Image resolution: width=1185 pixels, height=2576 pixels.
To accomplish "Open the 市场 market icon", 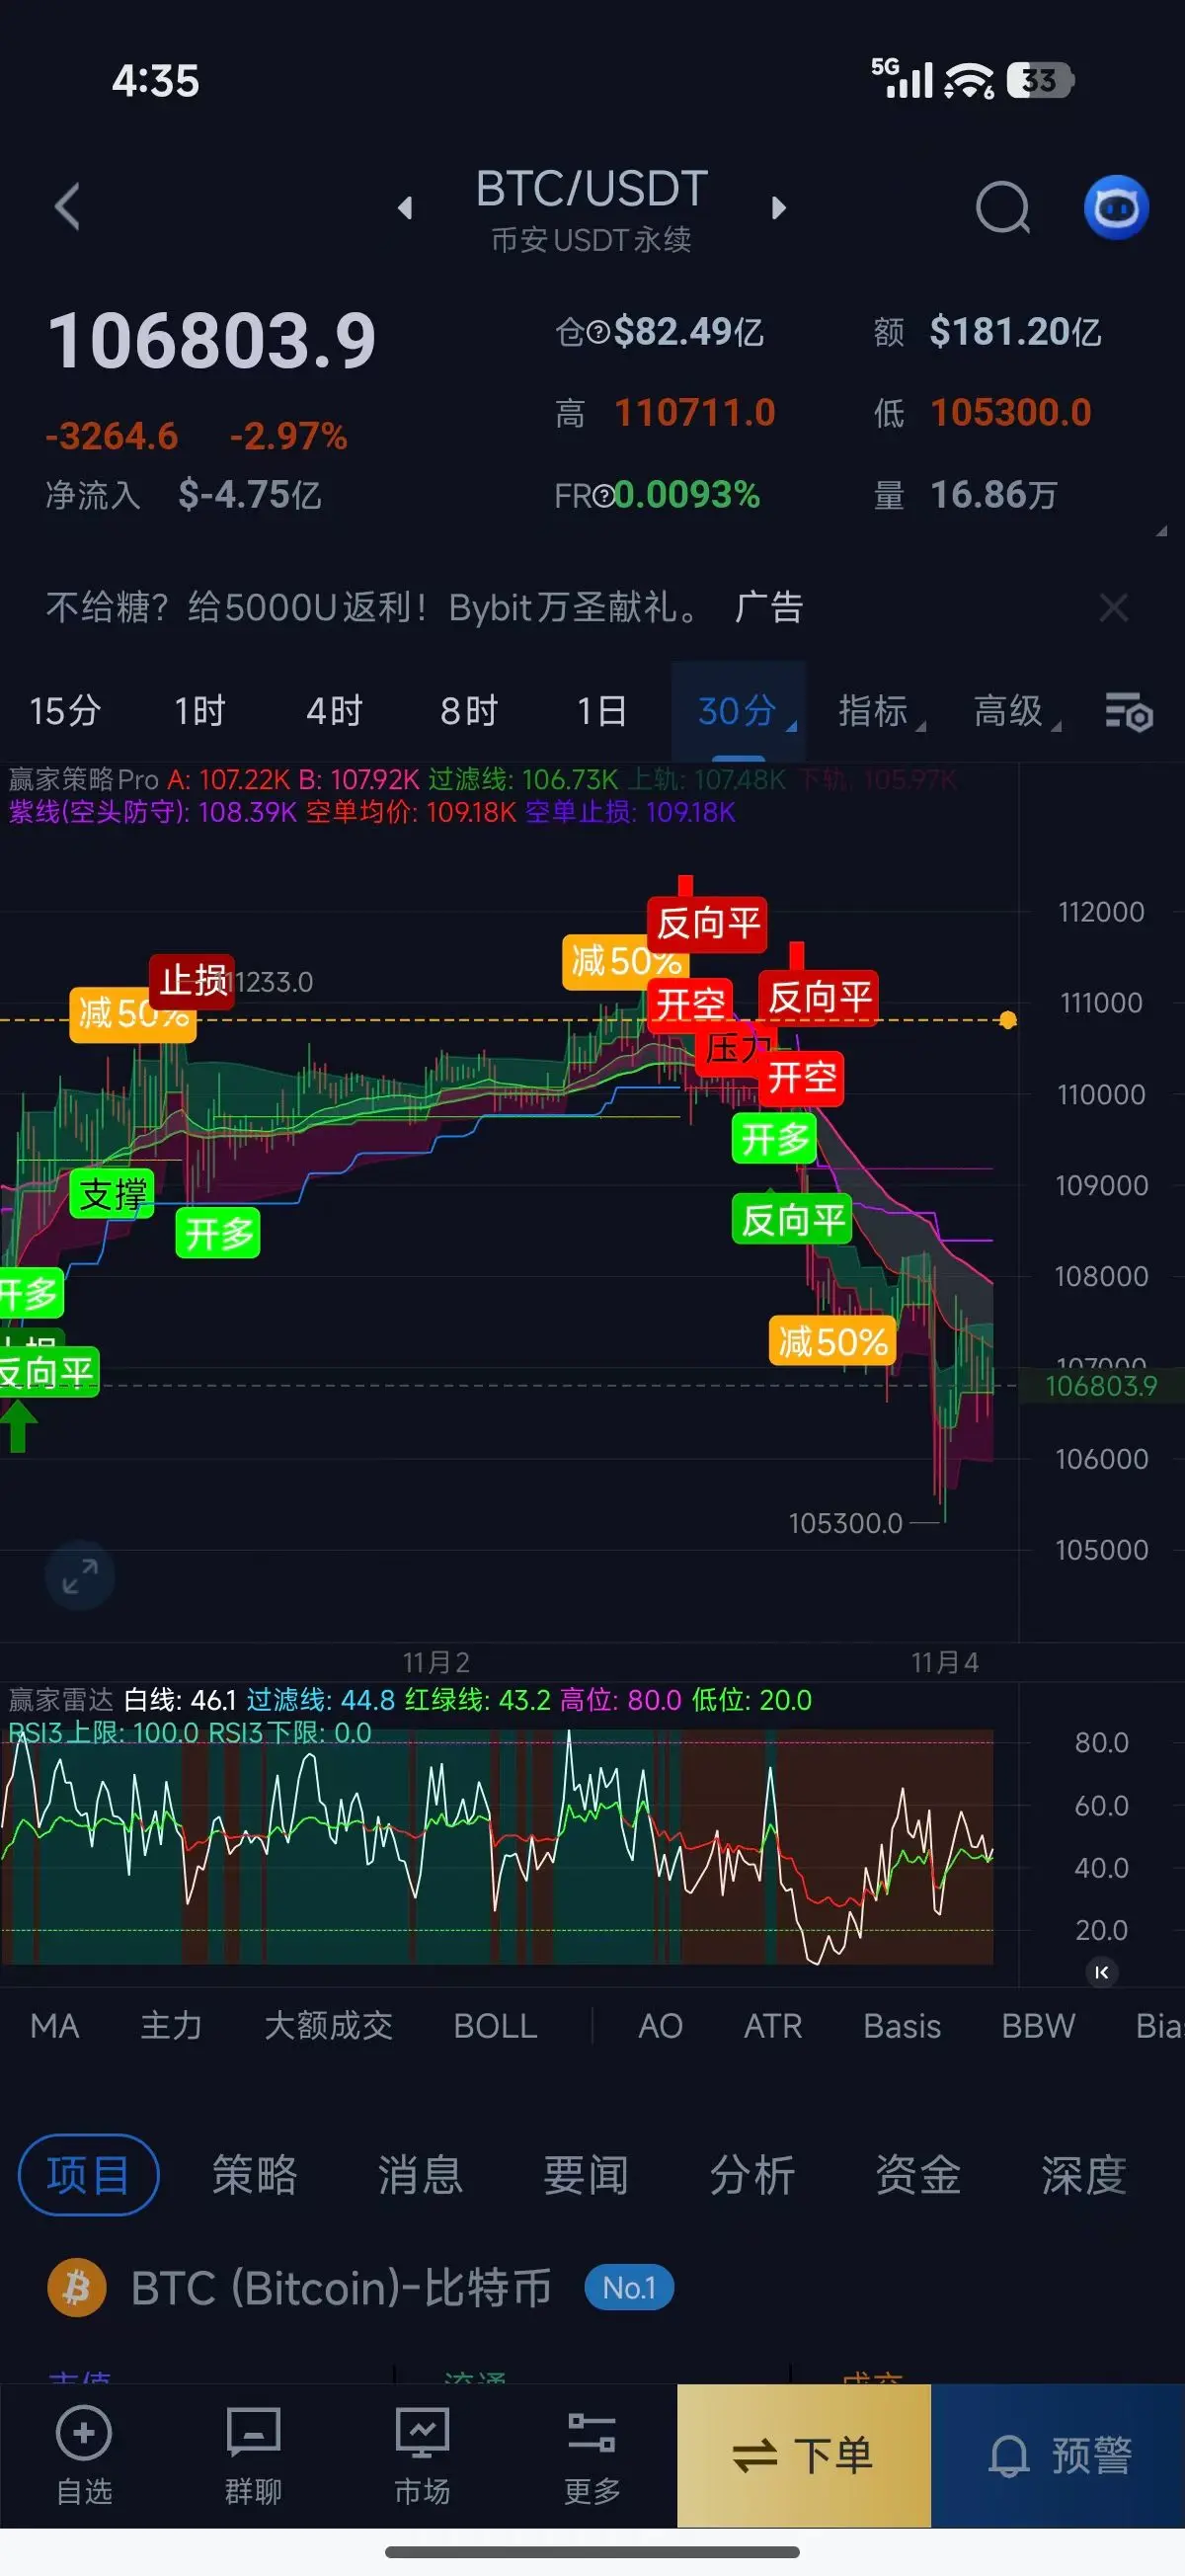I will click(x=422, y=2432).
